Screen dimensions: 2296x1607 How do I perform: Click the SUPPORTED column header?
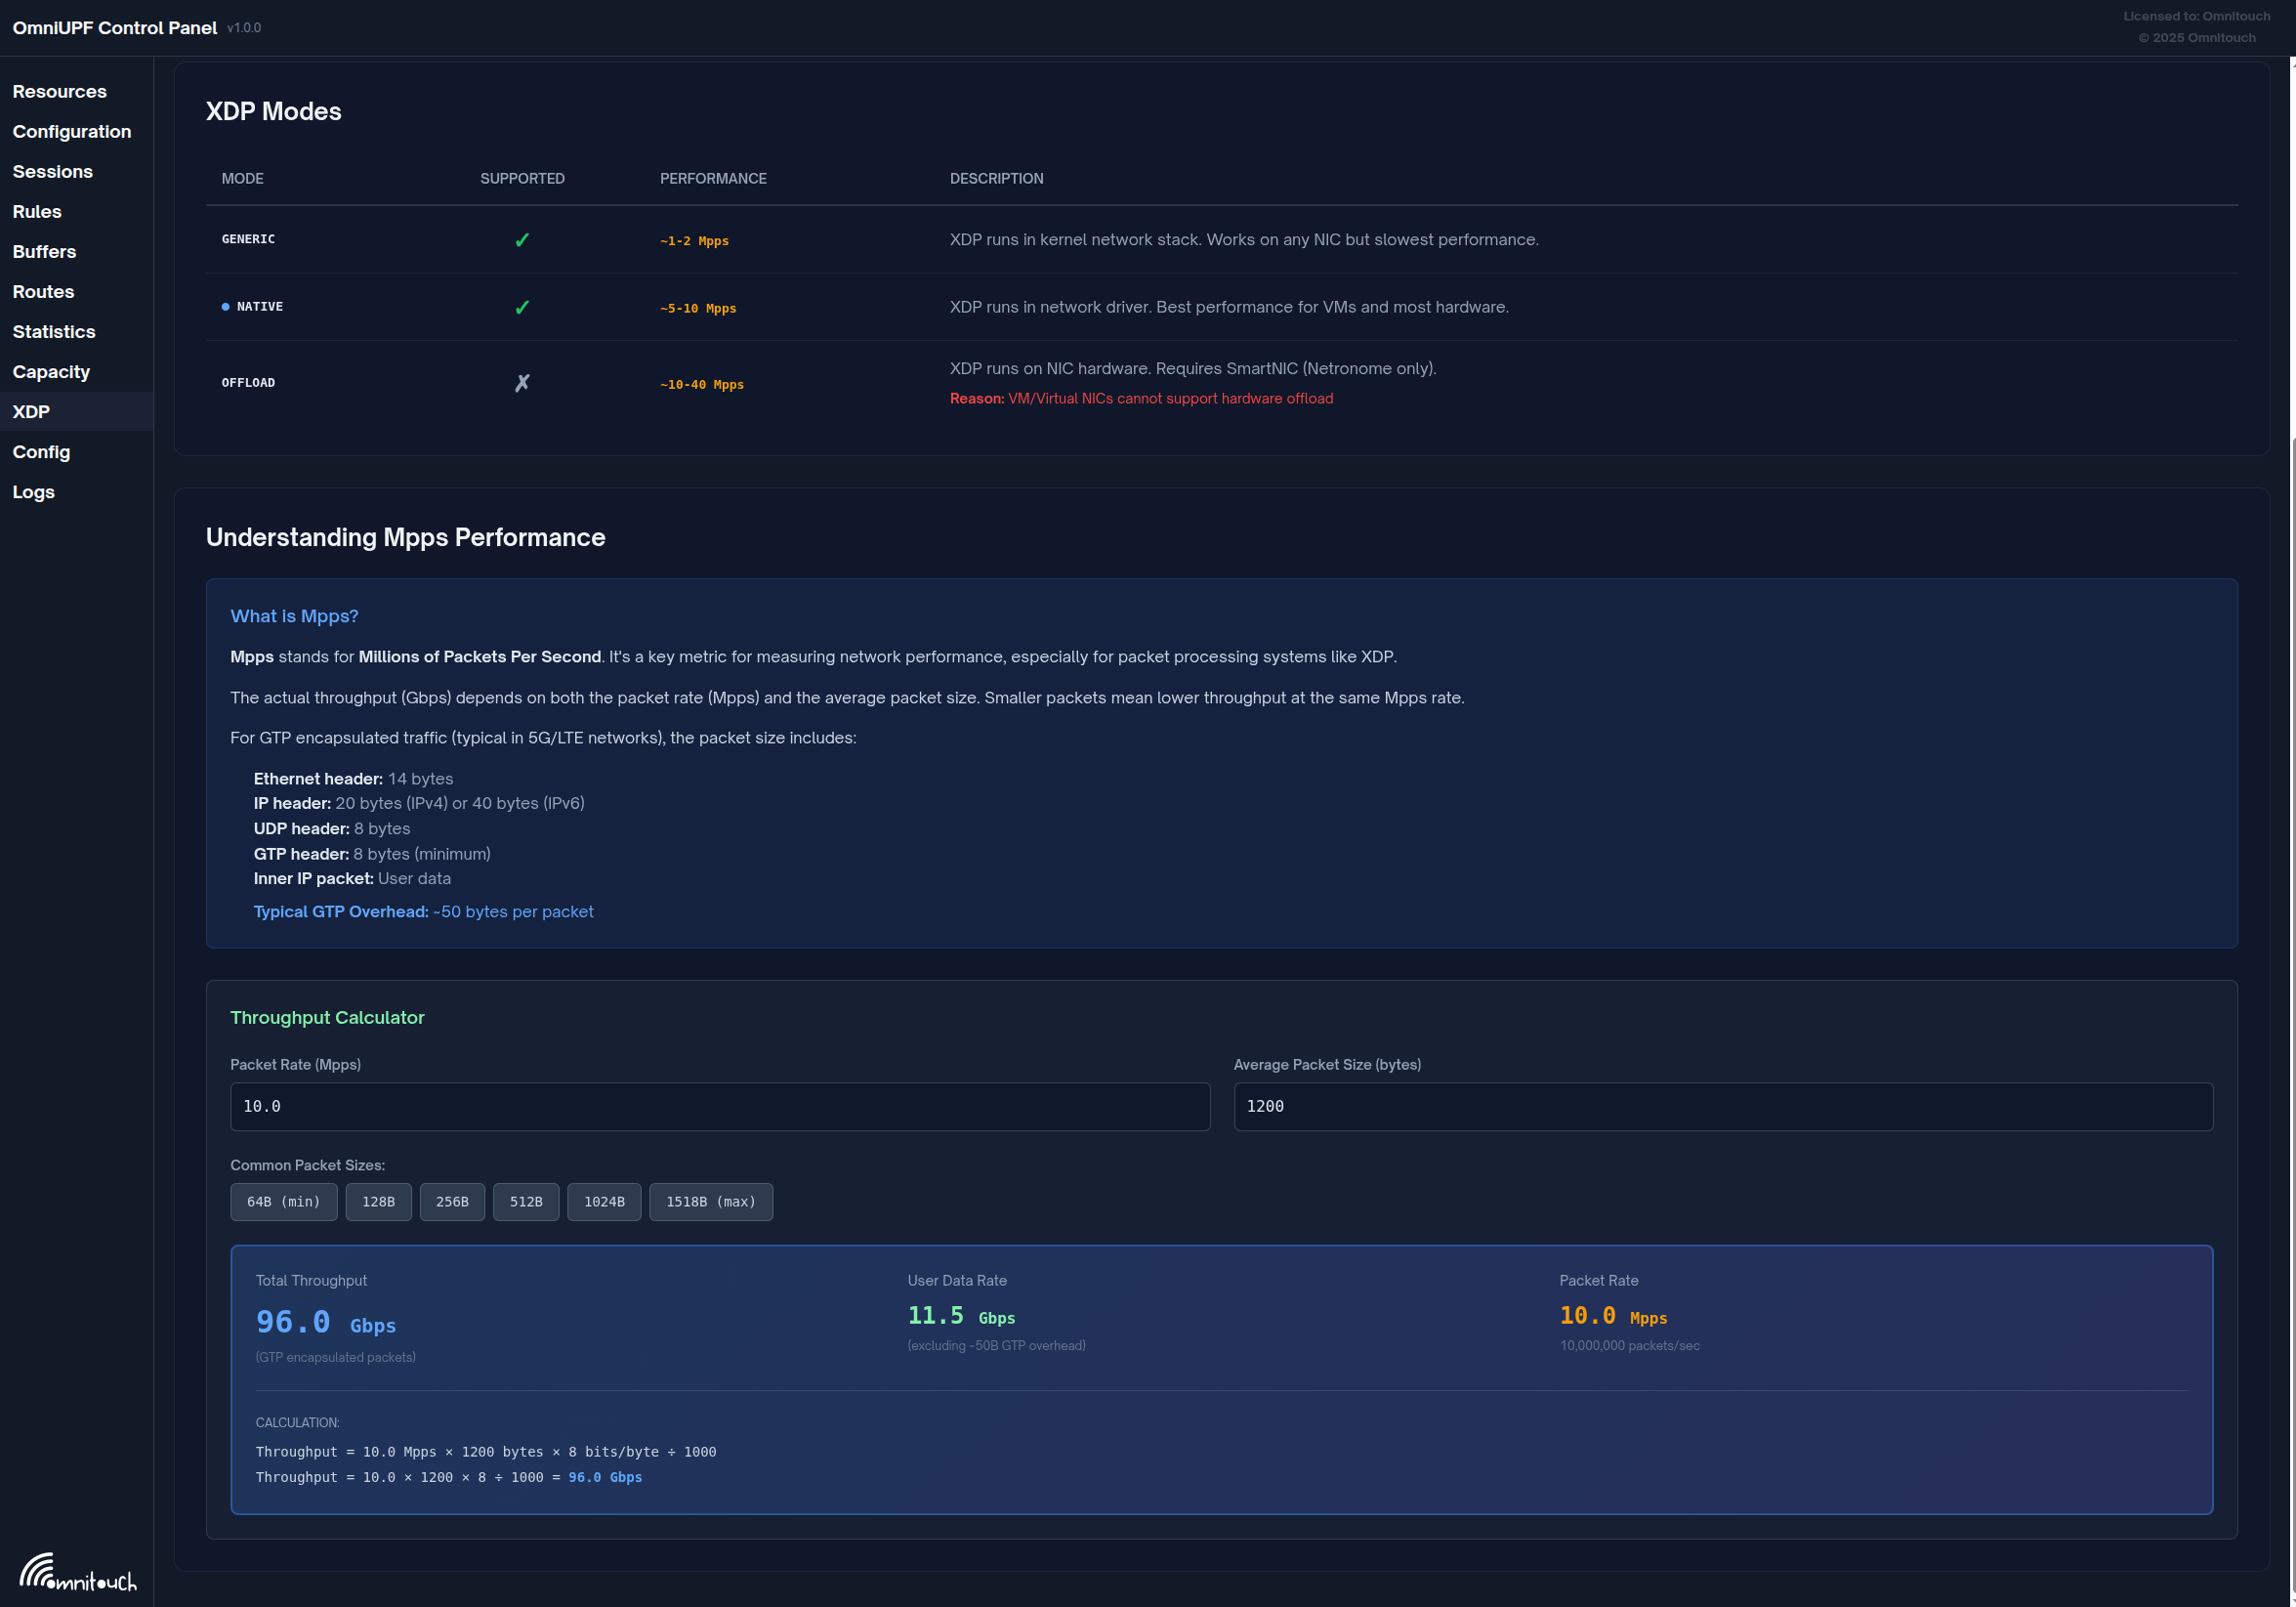pyautogui.click(x=522, y=178)
